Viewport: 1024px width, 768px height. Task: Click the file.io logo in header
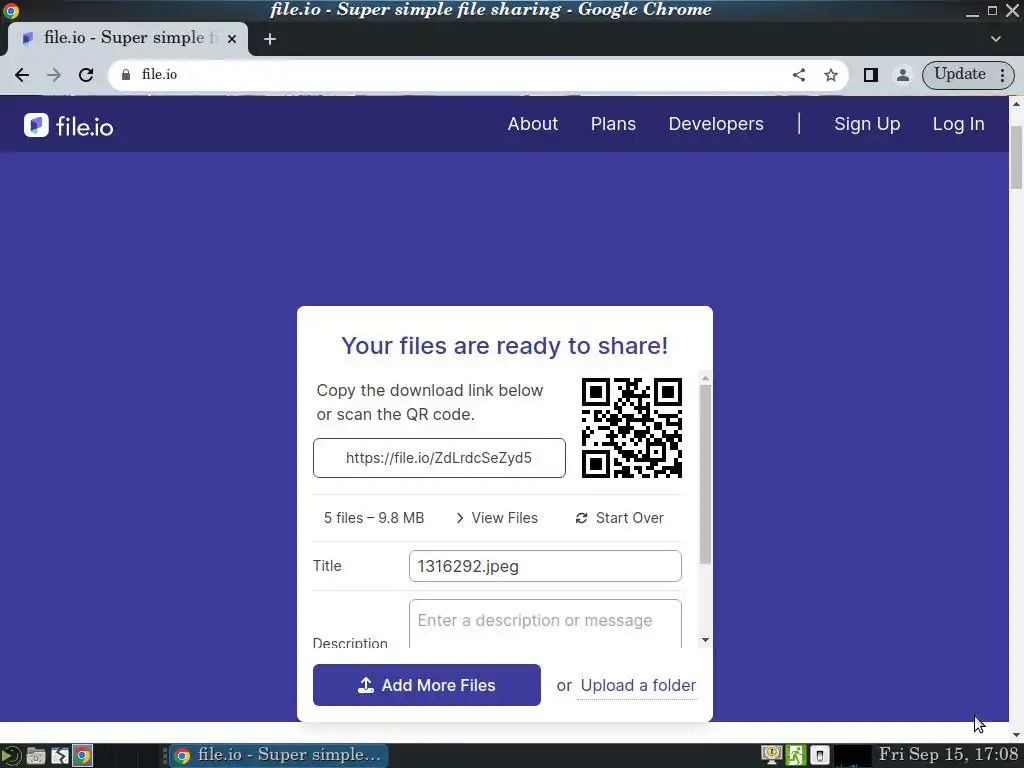tap(69, 125)
